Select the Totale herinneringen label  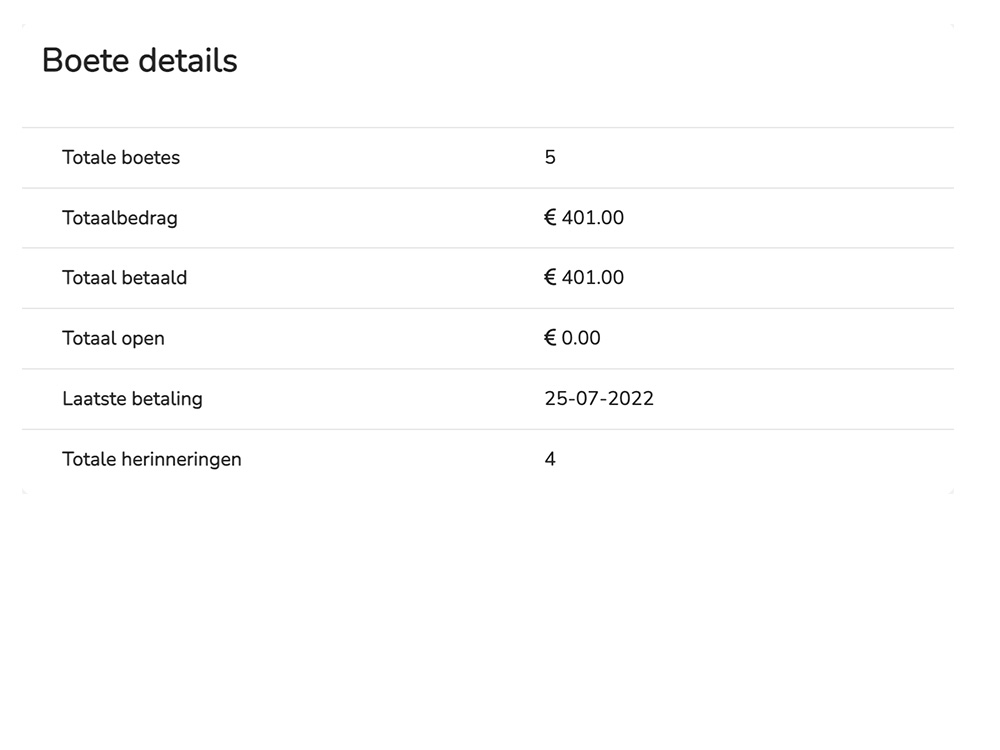click(152, 460)
